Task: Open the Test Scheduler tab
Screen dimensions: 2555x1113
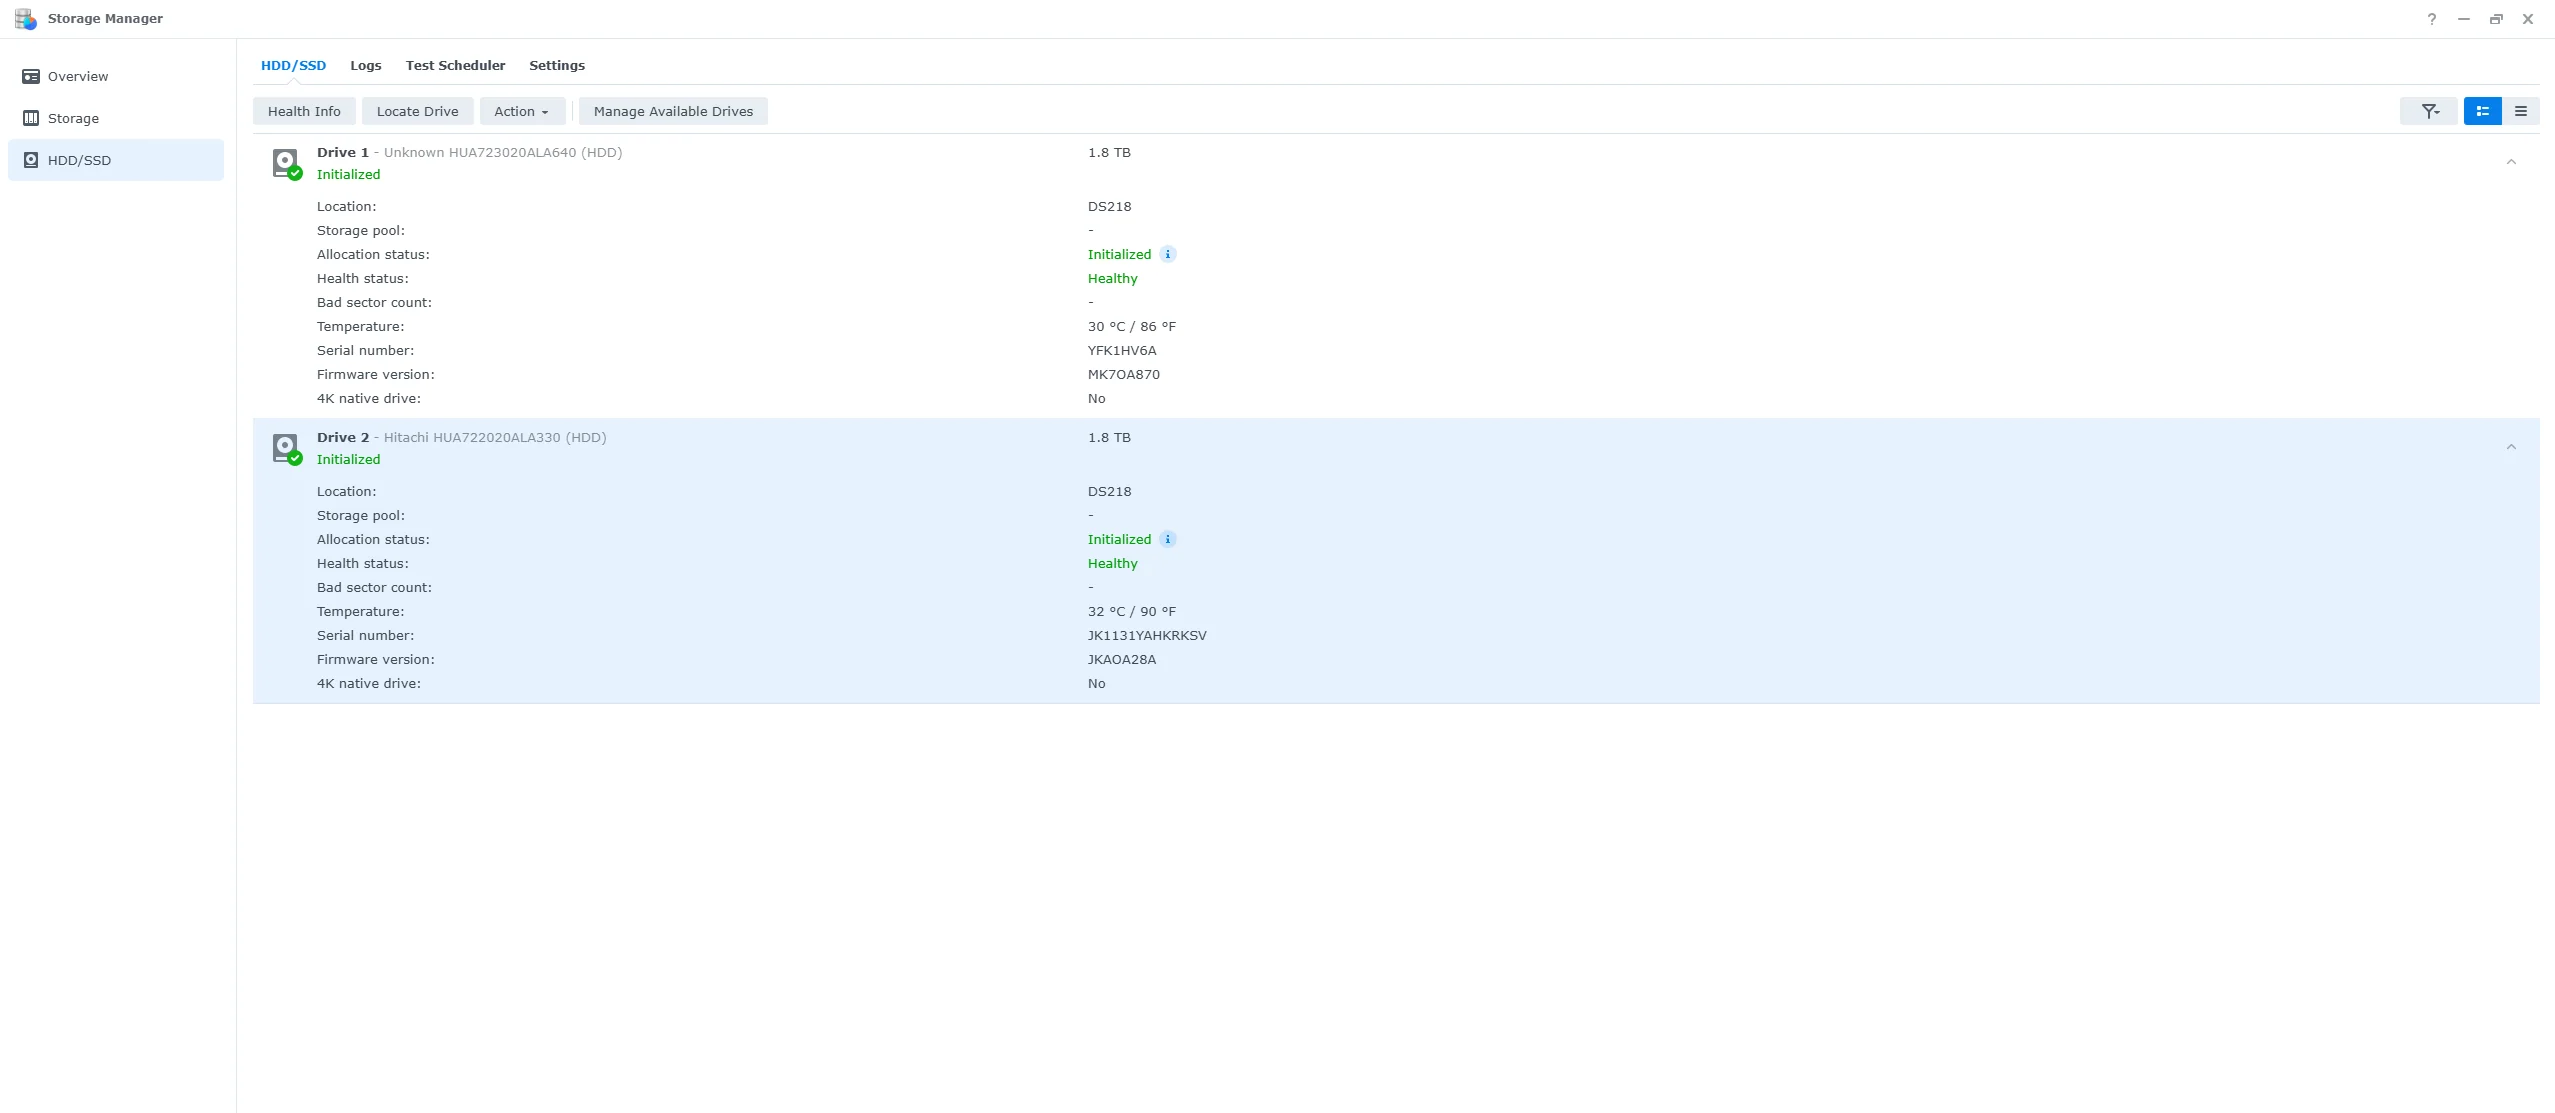Action: 455,65
